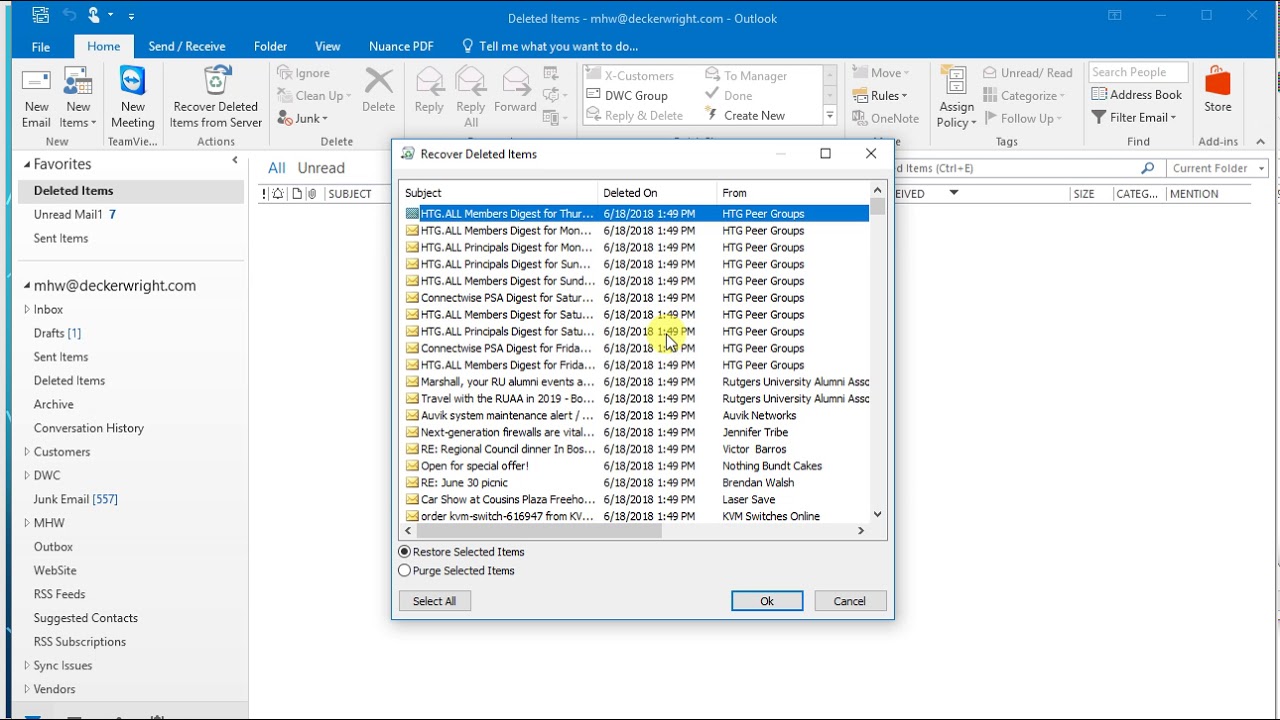Image resolution: width=1280 pixels, height=720 pixels.
Task: Click Tell me what you want to do
Action: tap(550, 46)
